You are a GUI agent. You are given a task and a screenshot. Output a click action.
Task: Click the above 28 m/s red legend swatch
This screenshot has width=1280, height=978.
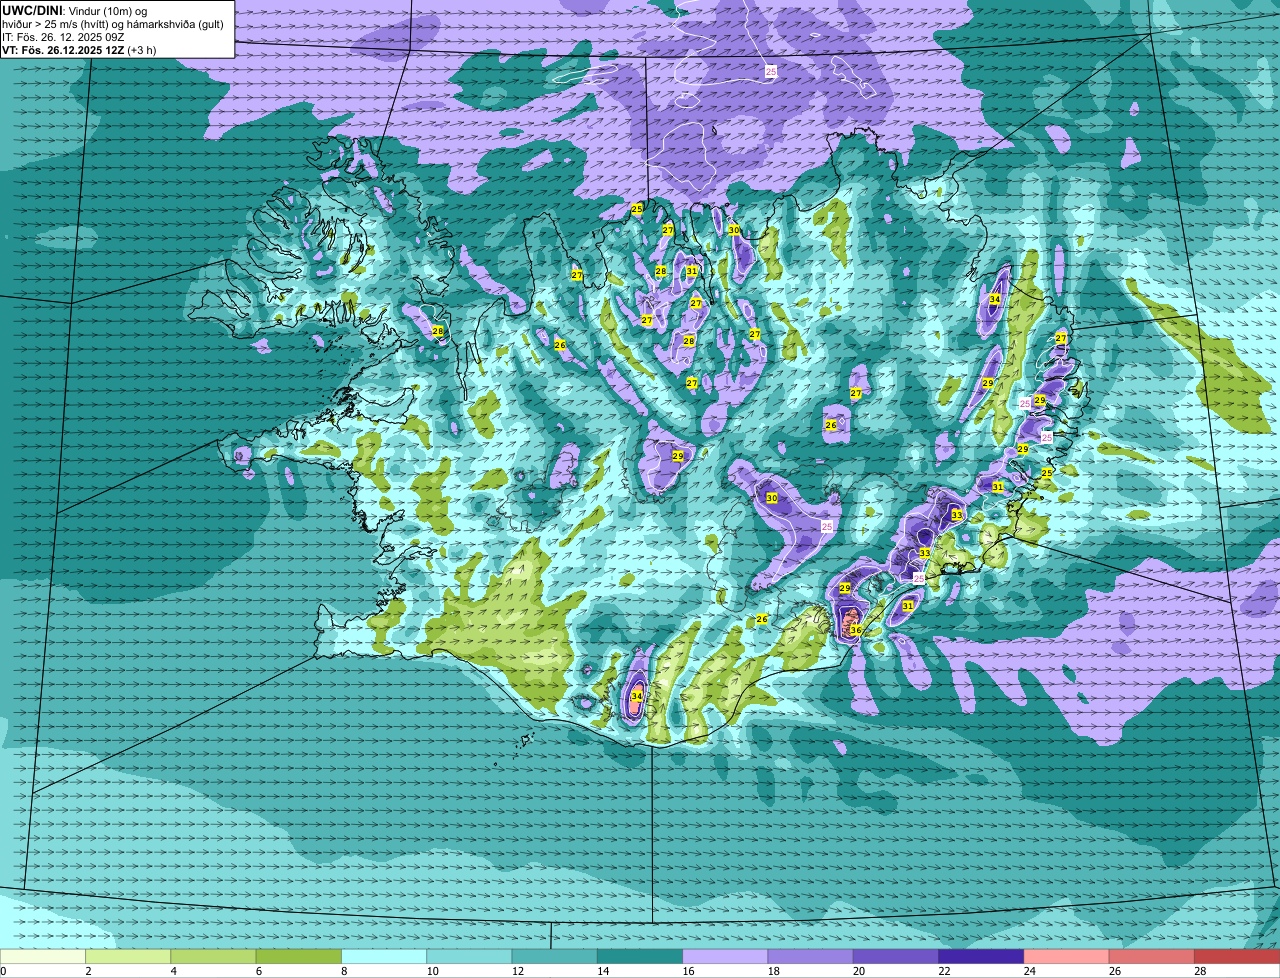click(1237, 956)
